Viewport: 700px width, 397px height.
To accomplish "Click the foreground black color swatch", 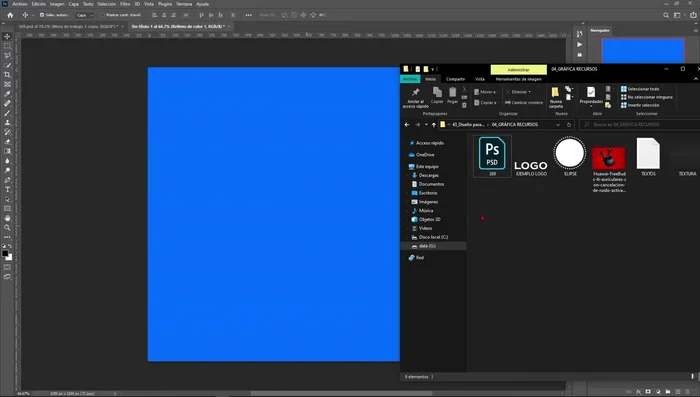I will [5, 254].
